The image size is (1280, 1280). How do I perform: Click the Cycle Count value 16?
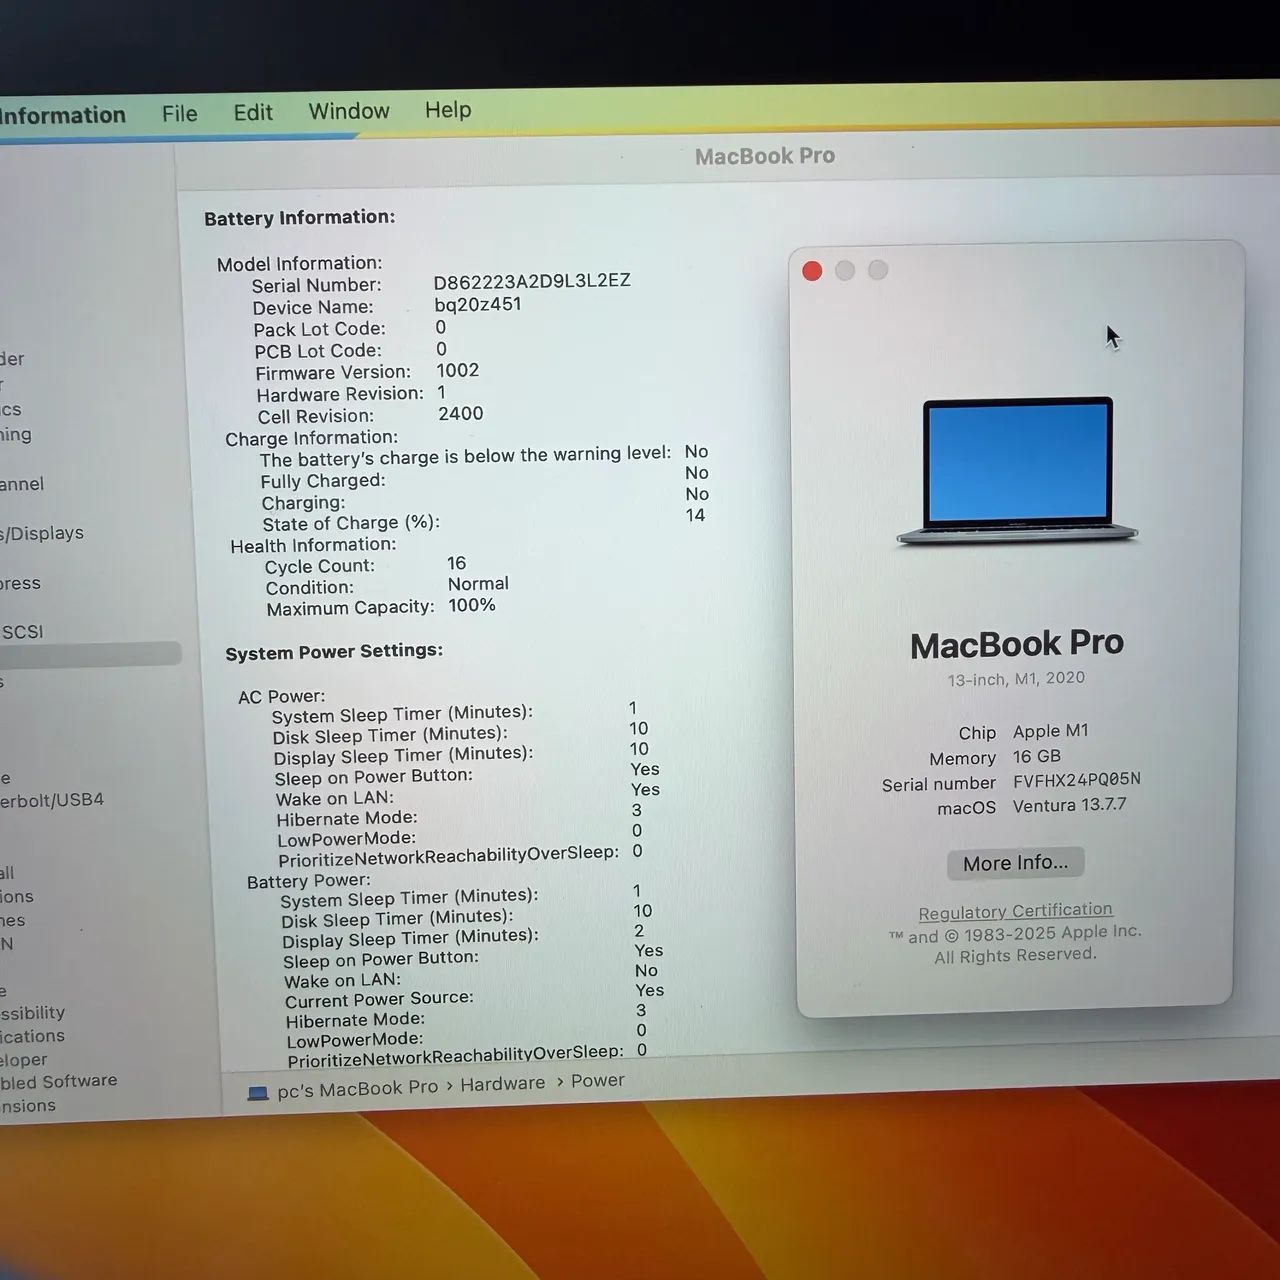point(457,563)
